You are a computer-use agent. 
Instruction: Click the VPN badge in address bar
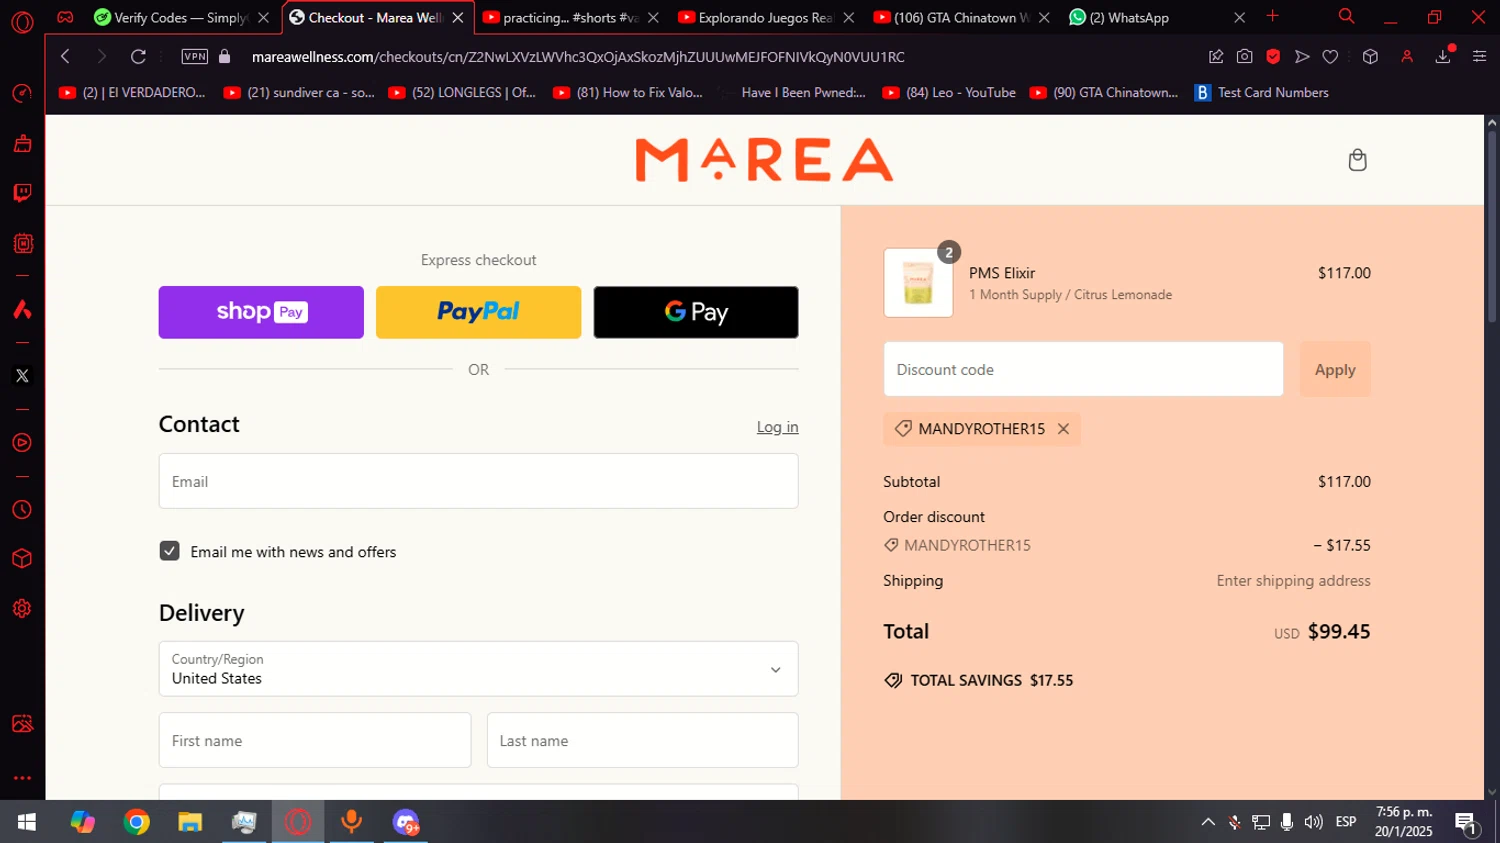(x=195, y=57)
